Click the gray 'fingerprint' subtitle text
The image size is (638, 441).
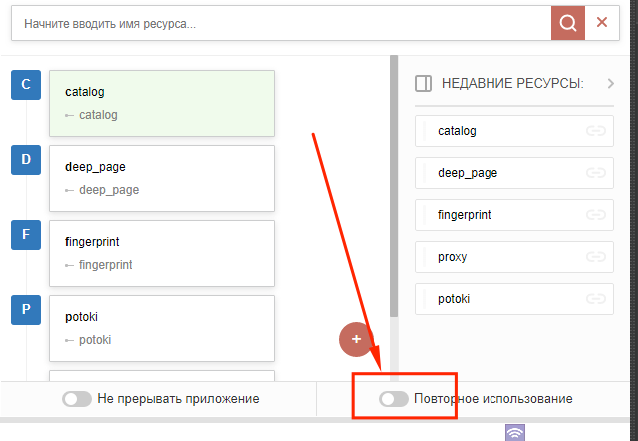pyautogui.click(x=105, y=265)
